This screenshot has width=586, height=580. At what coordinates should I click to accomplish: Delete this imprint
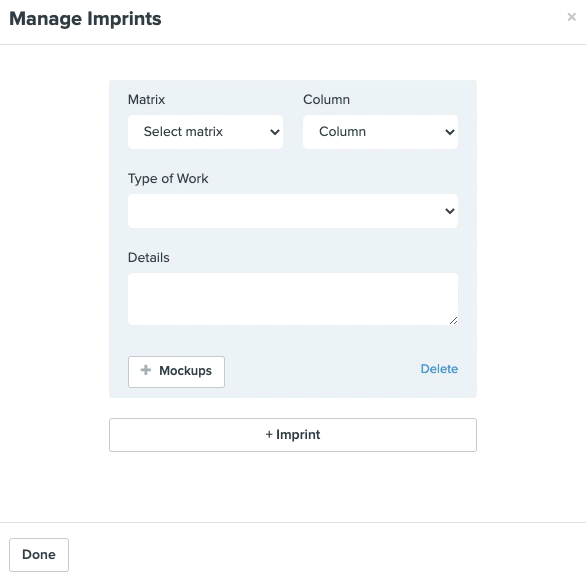[x=439, y=369]
